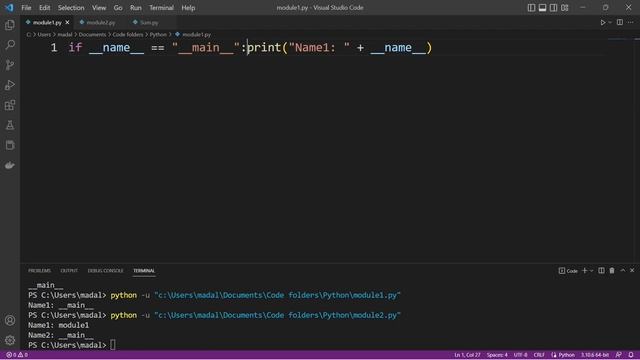640x360 pixels.
Task: Expand the Python breadcrumb segment
Action: point(158,35)
